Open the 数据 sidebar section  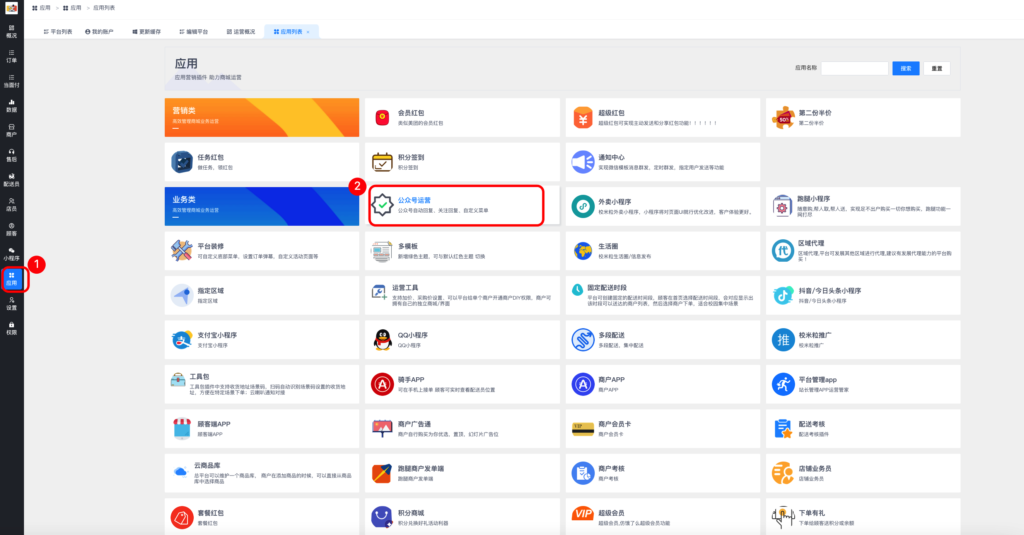pos(11,106)
